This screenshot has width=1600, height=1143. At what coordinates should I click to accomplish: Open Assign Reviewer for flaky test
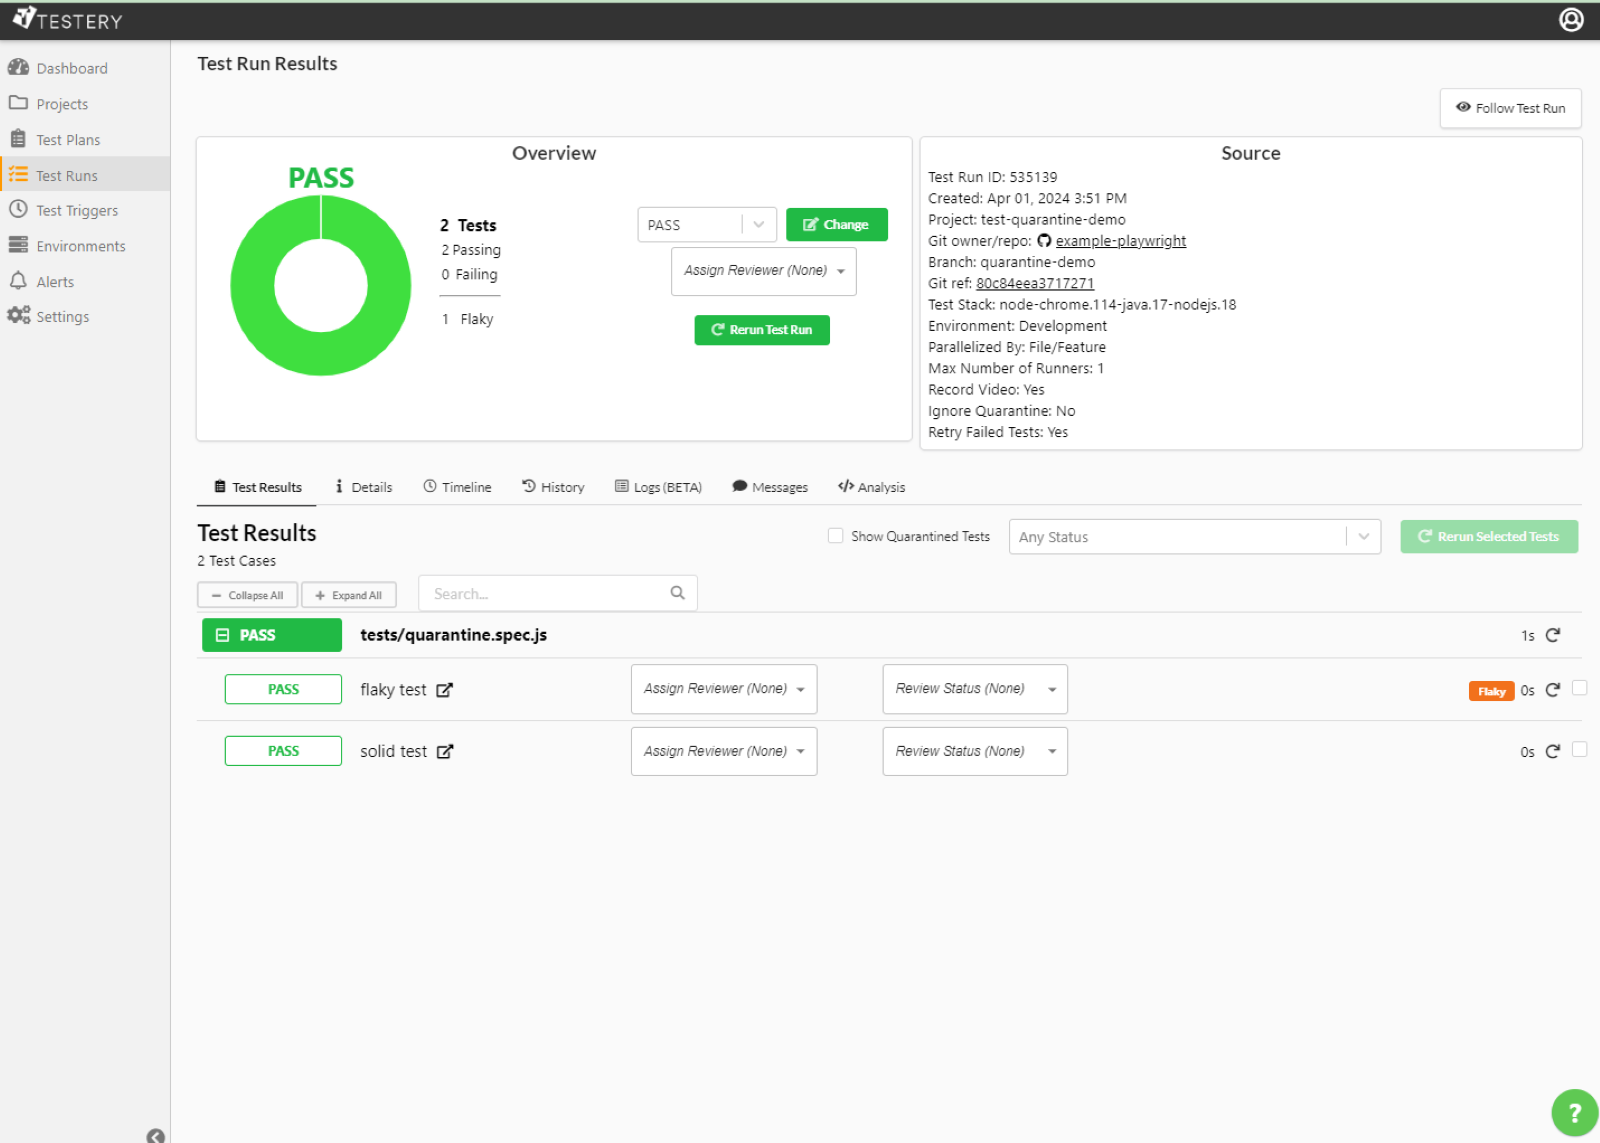pyautogui.click(x=724, y=689)
